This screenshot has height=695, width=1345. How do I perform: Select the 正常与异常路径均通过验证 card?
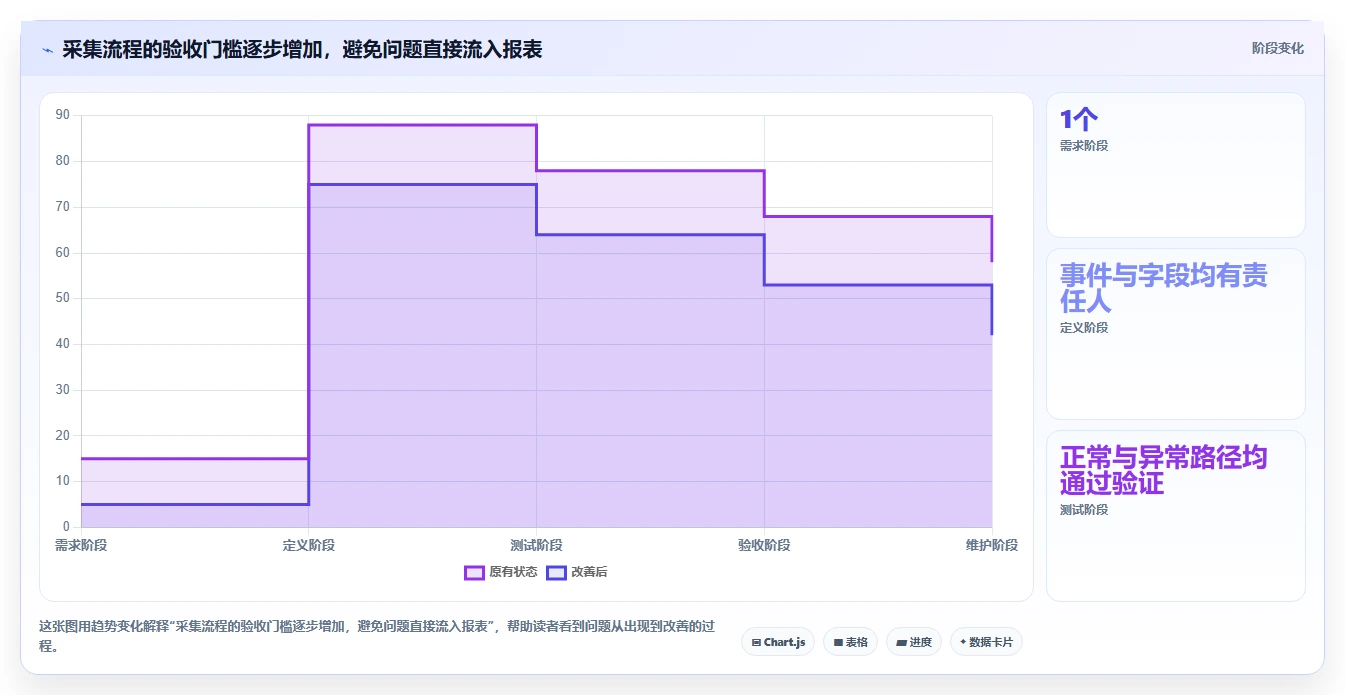[x=1176, y=516]
